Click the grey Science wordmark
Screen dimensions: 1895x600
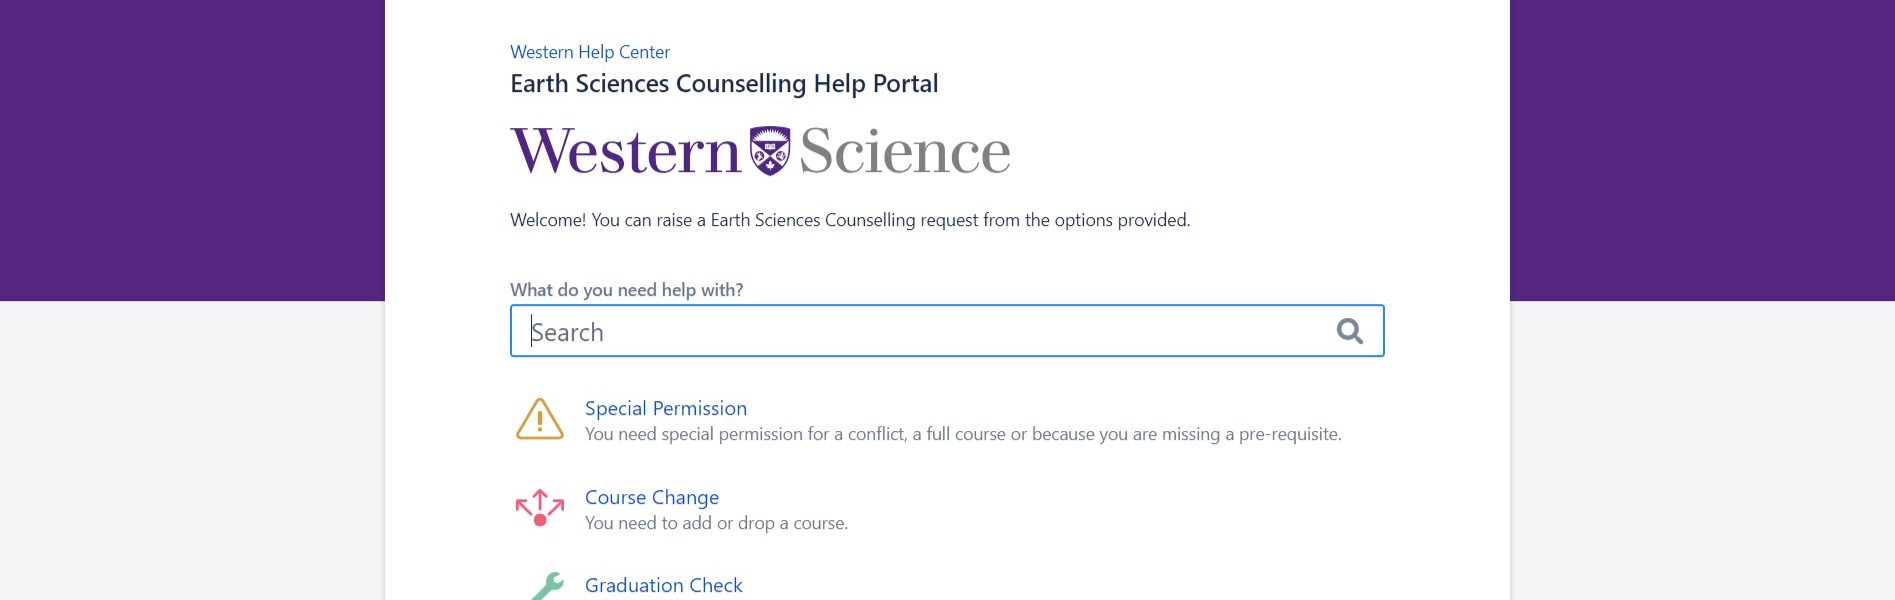pos(905,152)
